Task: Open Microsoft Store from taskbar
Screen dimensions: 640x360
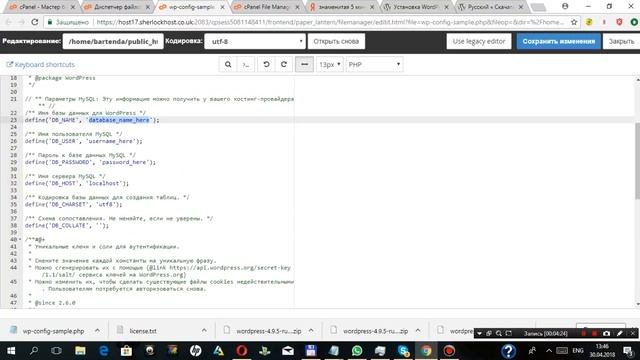Action: coord(127,351)
